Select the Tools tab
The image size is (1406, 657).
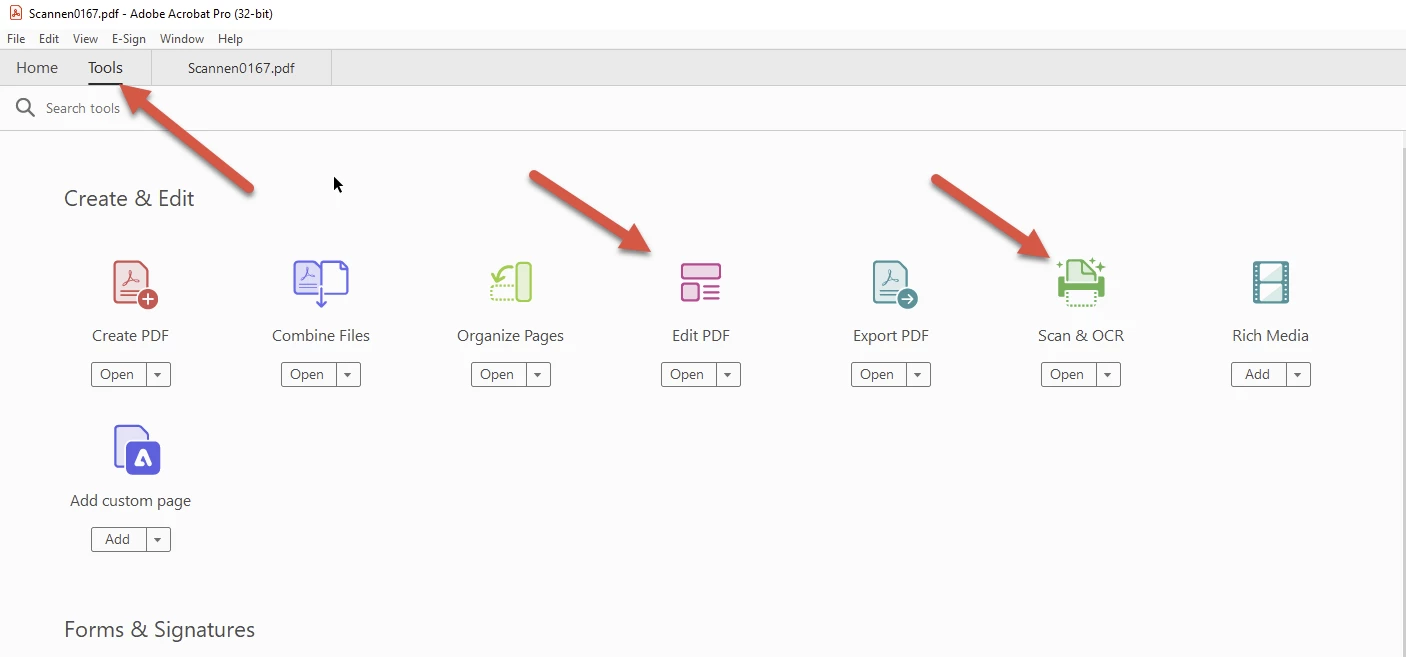point(105,68)
